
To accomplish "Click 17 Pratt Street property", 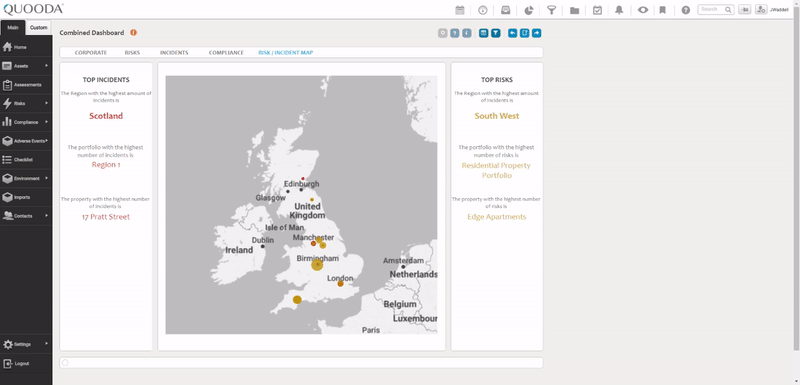I will [106, 217].
